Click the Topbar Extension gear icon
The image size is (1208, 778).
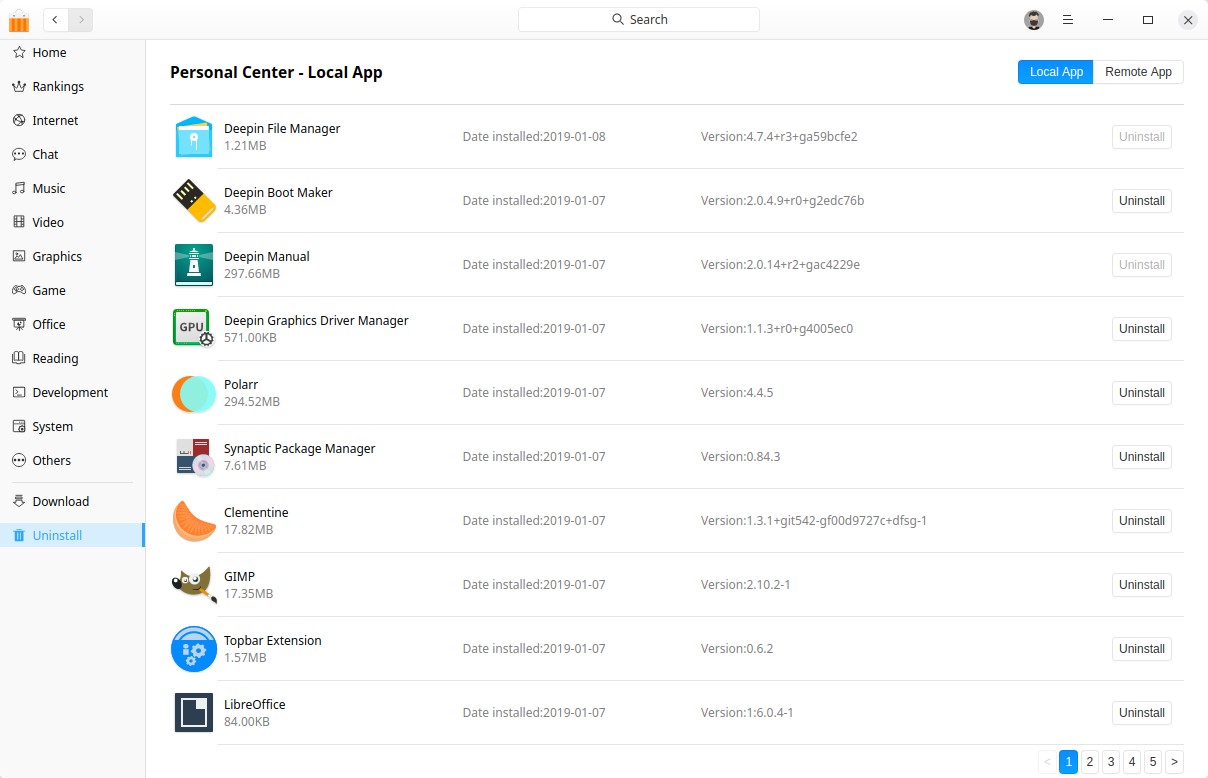194,649
